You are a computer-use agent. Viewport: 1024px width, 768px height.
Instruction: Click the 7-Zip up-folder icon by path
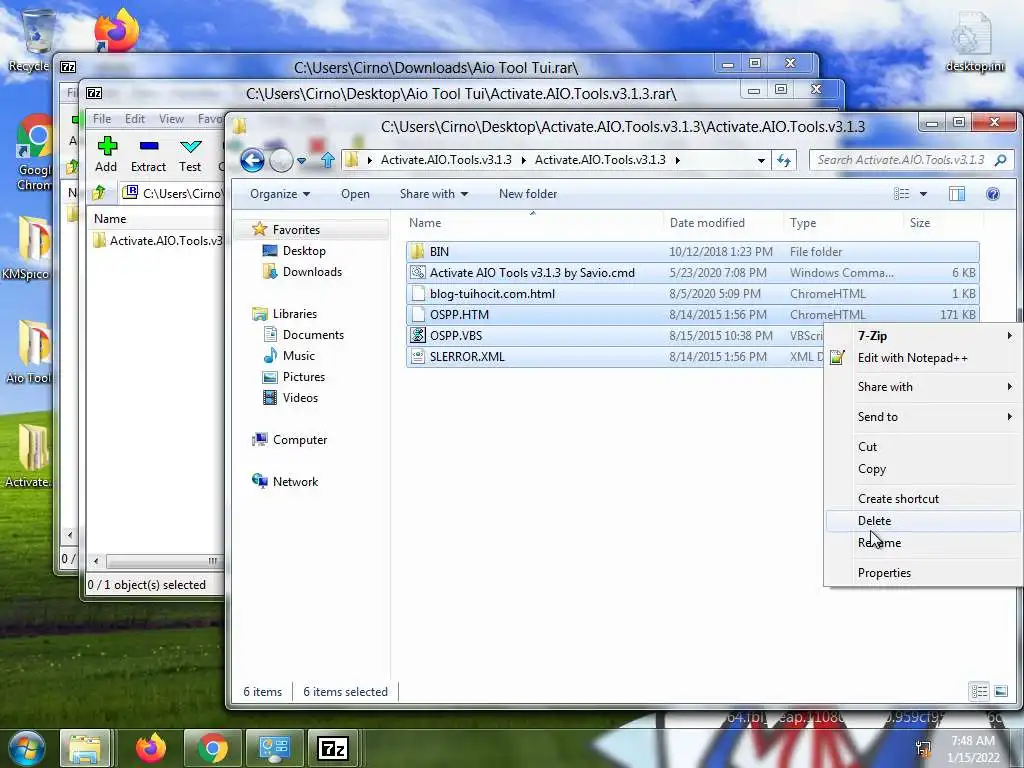99,193
